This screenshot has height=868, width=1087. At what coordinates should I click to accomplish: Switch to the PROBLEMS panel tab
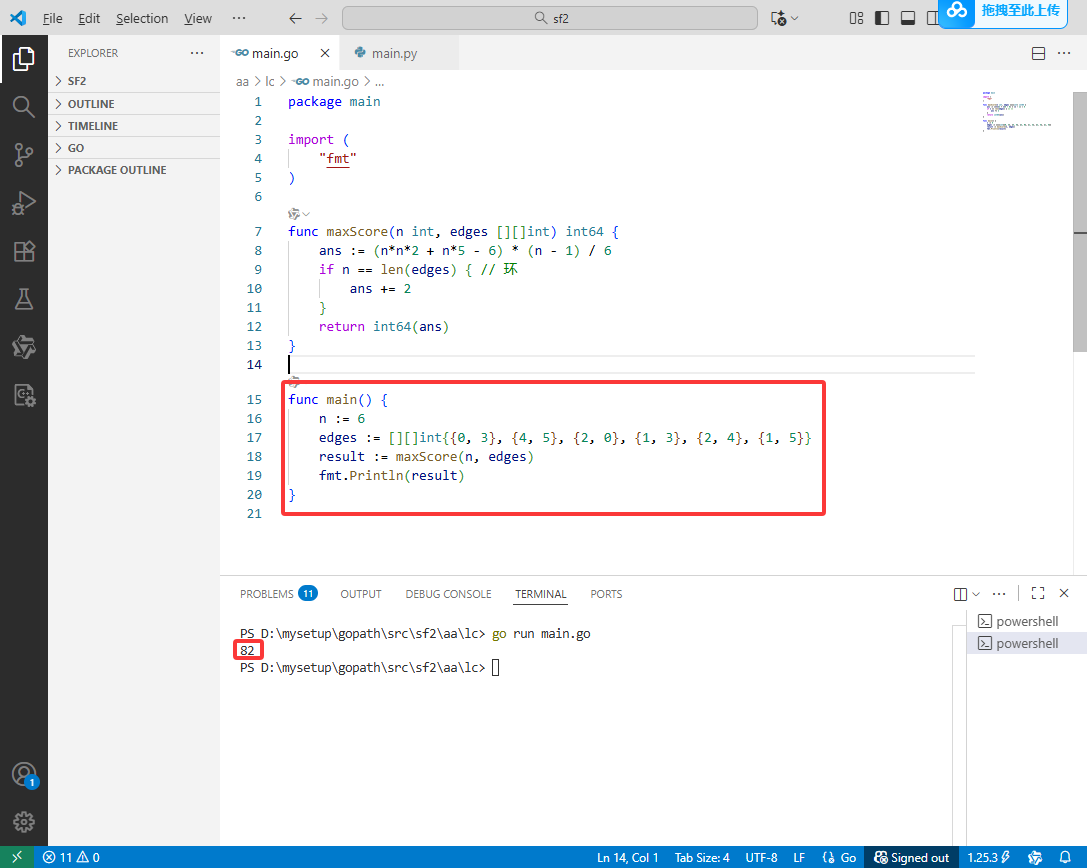tap(278, 594)
